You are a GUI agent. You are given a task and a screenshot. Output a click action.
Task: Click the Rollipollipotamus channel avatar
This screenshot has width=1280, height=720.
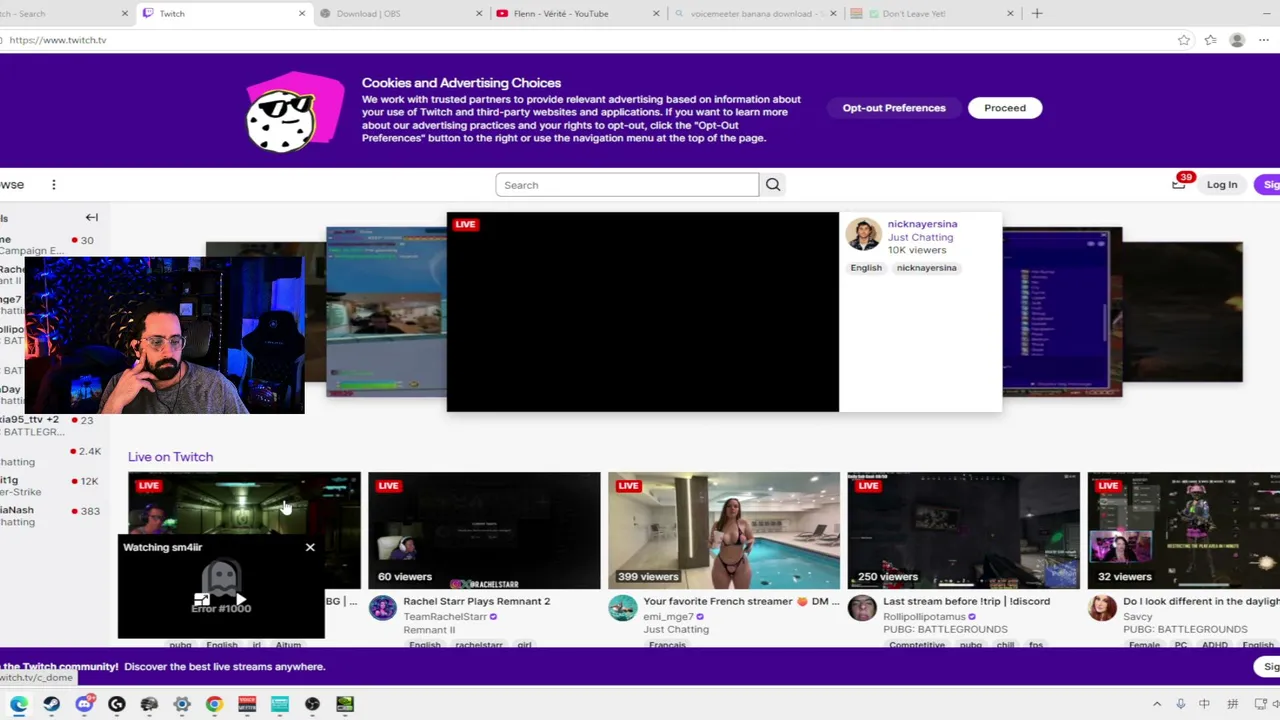point(862,608)
